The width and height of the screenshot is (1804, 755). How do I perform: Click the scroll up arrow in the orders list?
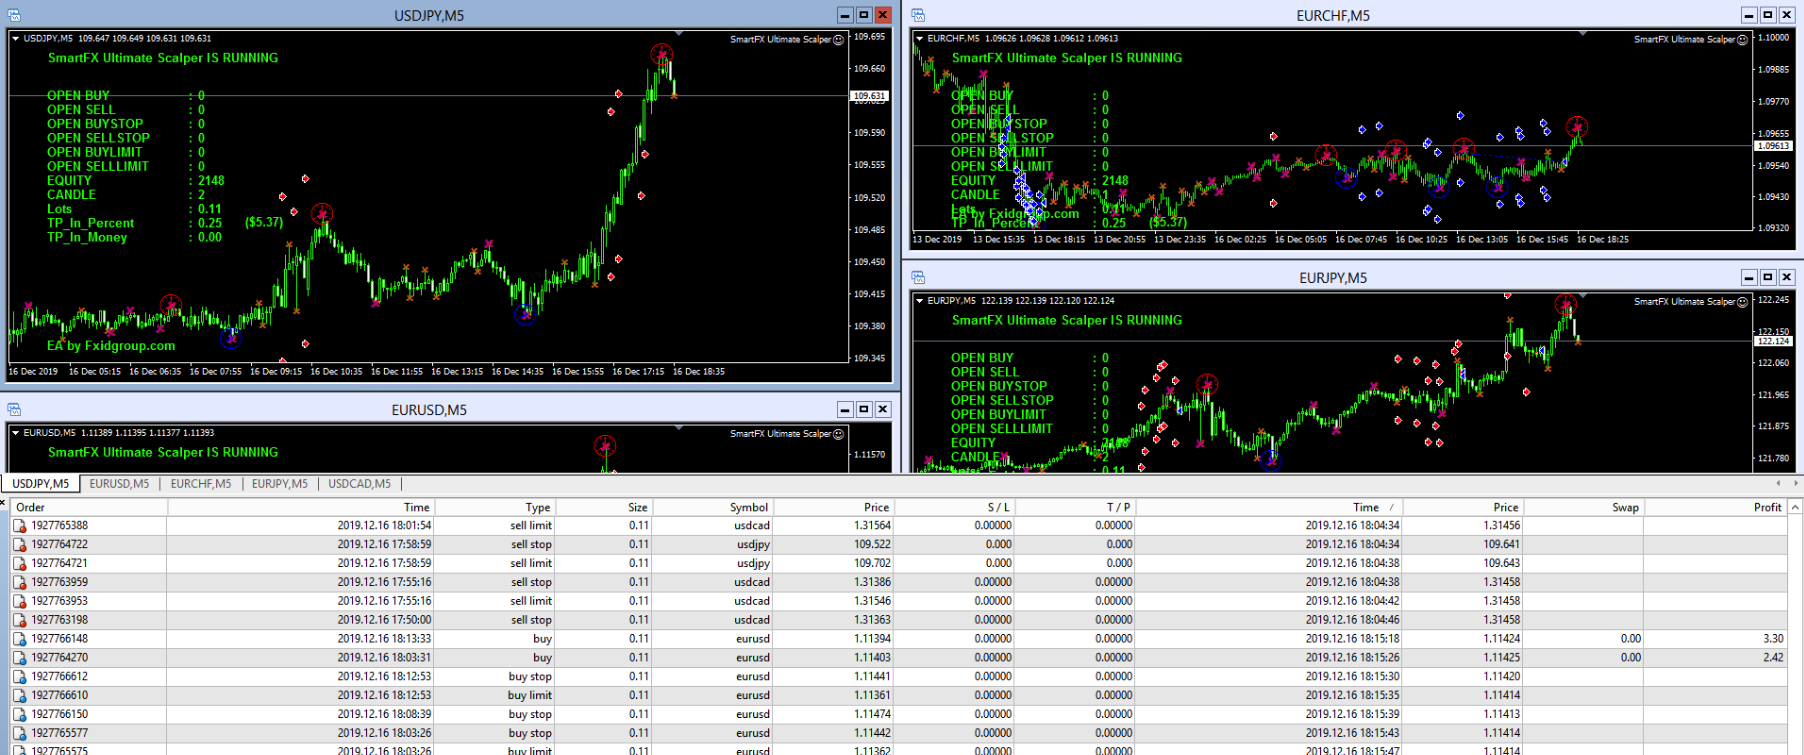coord(1795,508)
